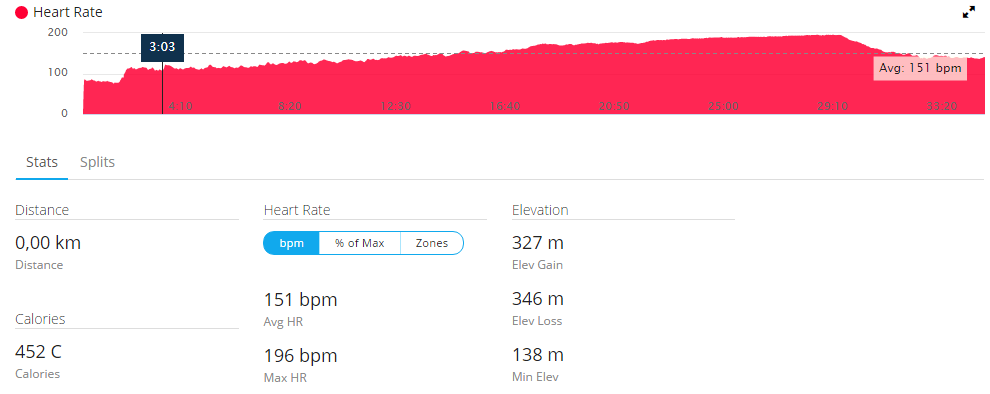Select the bpm heart rate view

(x=291, y=243)
